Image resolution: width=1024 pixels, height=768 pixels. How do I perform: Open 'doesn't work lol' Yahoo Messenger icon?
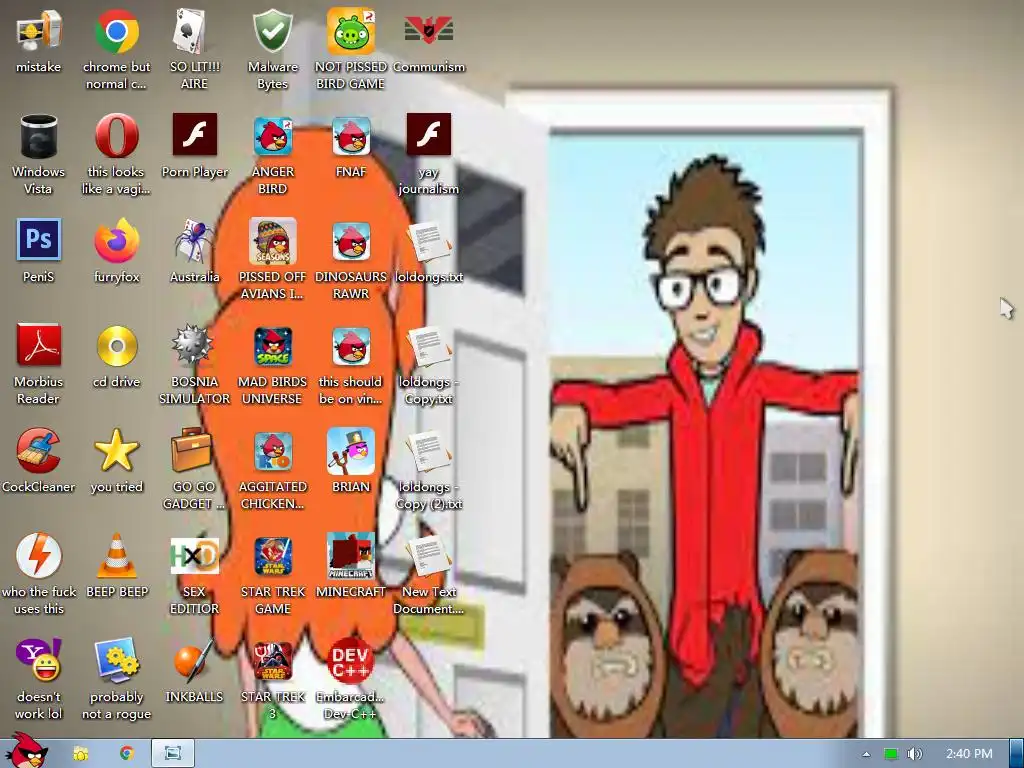[x=39, y=660]
